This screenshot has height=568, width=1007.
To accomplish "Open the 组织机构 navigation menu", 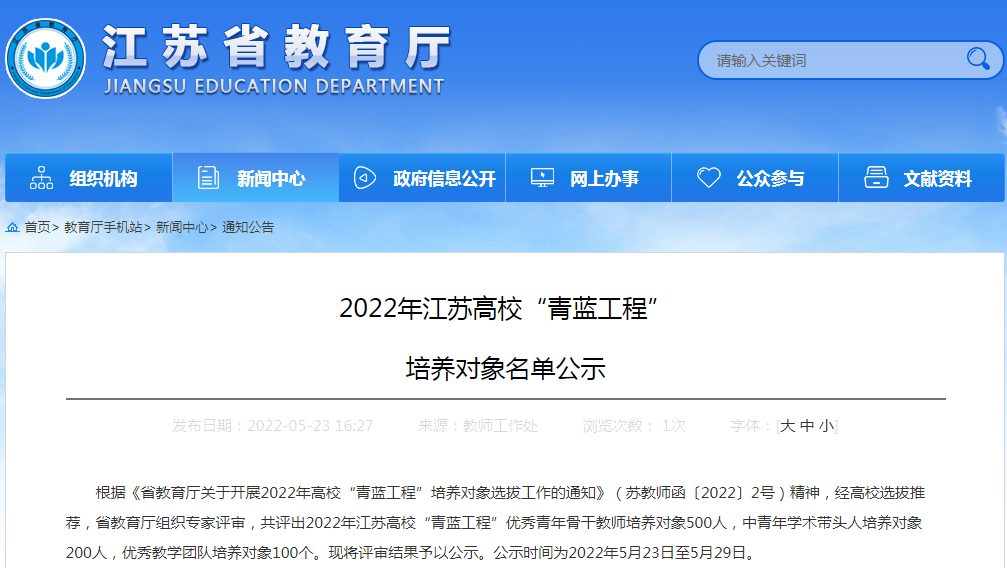I will (x=103, y=179).
